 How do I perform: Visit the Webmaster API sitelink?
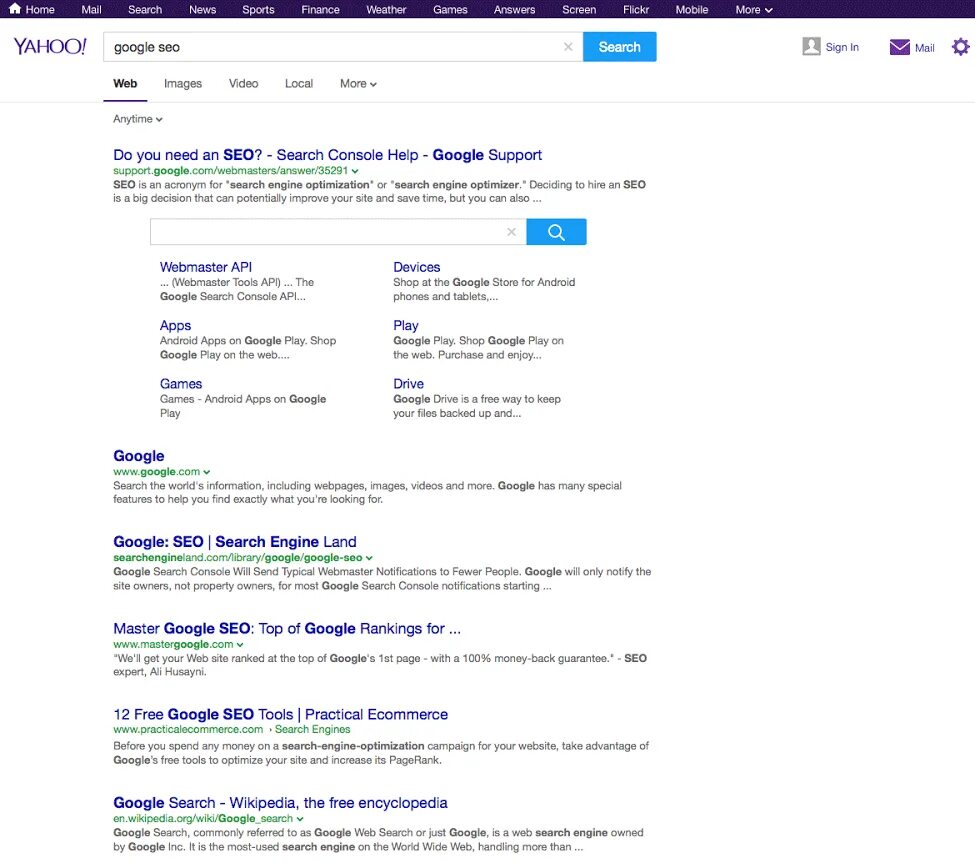205,267
